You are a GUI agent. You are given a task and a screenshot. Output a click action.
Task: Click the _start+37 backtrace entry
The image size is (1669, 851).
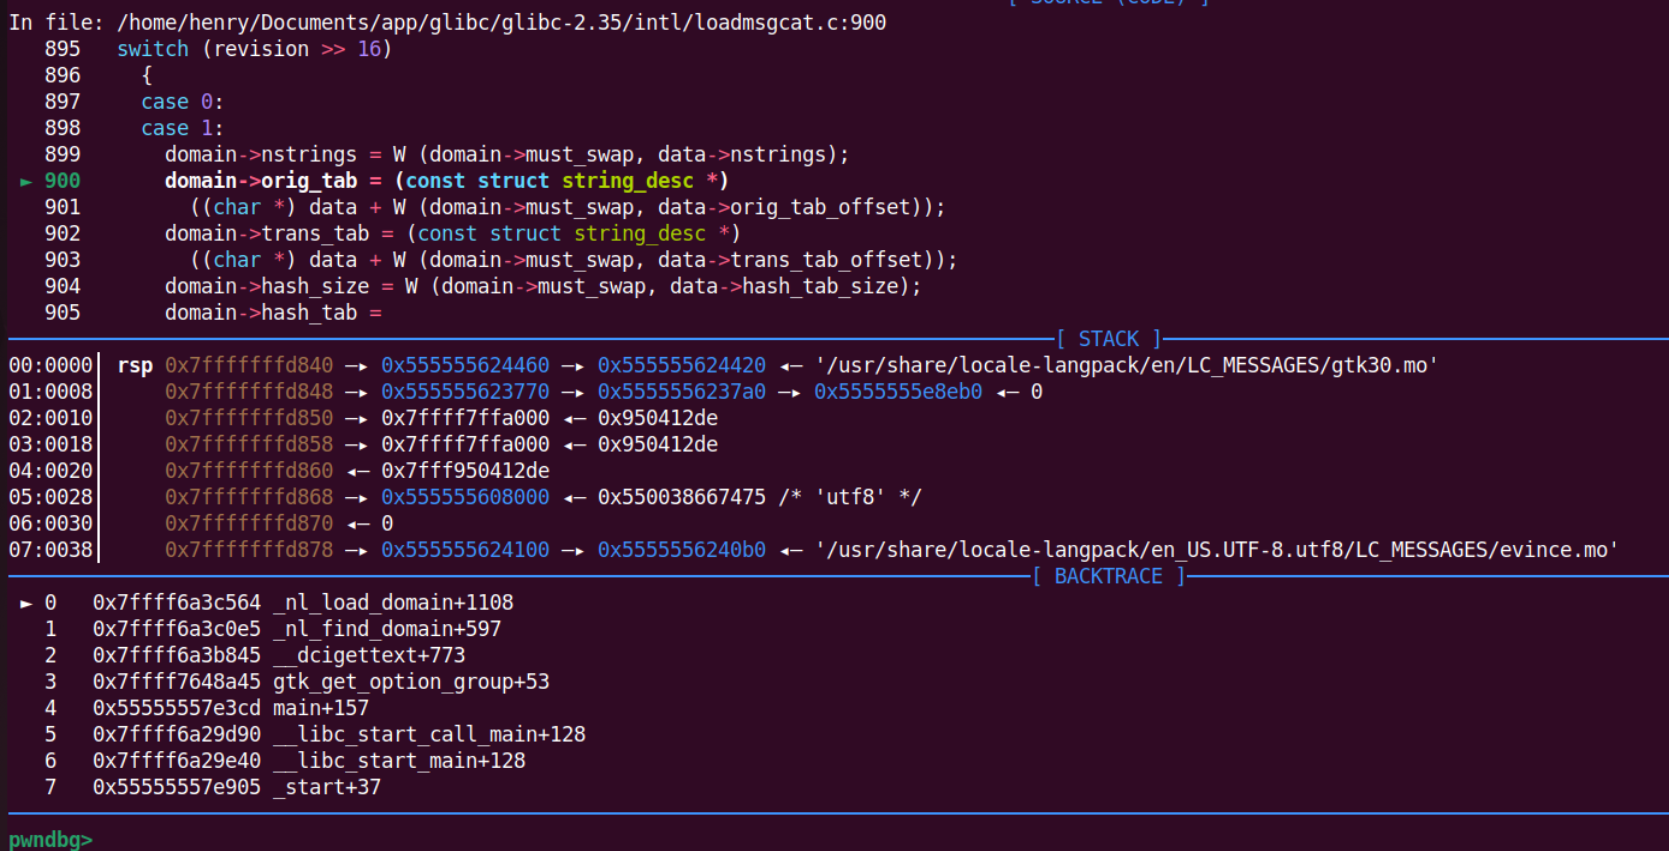click(327, 787)
